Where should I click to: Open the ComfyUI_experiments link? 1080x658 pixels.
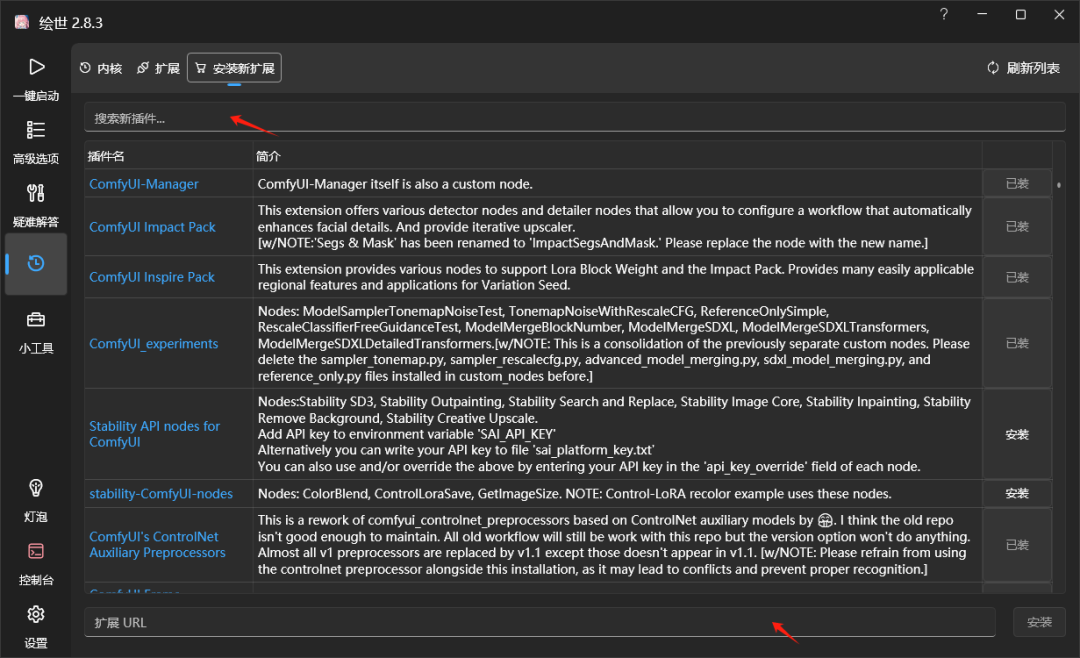click(x=154, y=343)
